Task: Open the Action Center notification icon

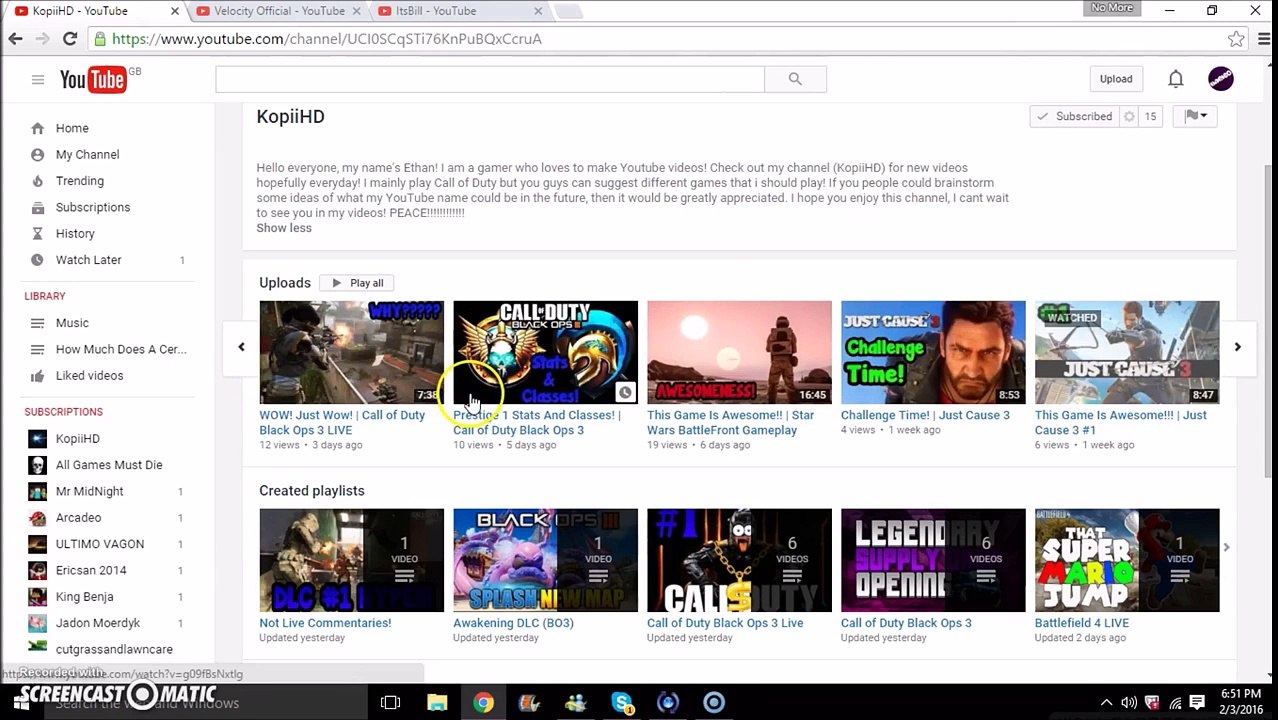Action: [x=1197, y=703]
